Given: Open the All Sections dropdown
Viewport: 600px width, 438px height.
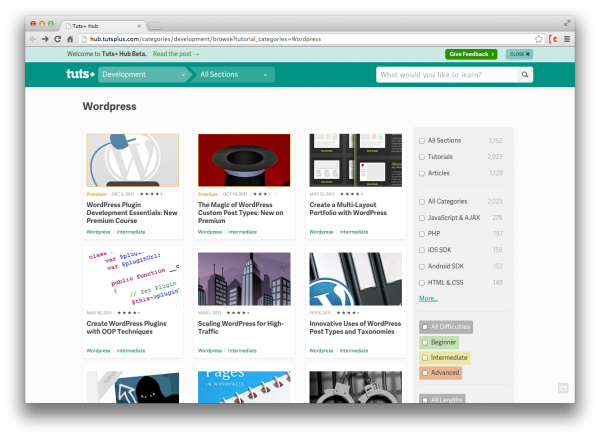Looking at the screenshot, I should pyautogui.click(x=234, y=75).
